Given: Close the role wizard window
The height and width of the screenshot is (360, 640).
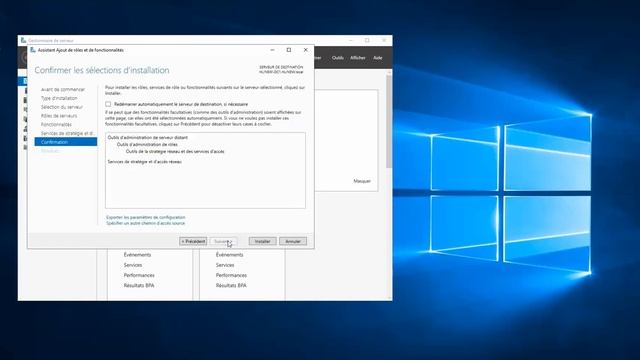Looking at the screenshot, I should (x=306, y=50).
